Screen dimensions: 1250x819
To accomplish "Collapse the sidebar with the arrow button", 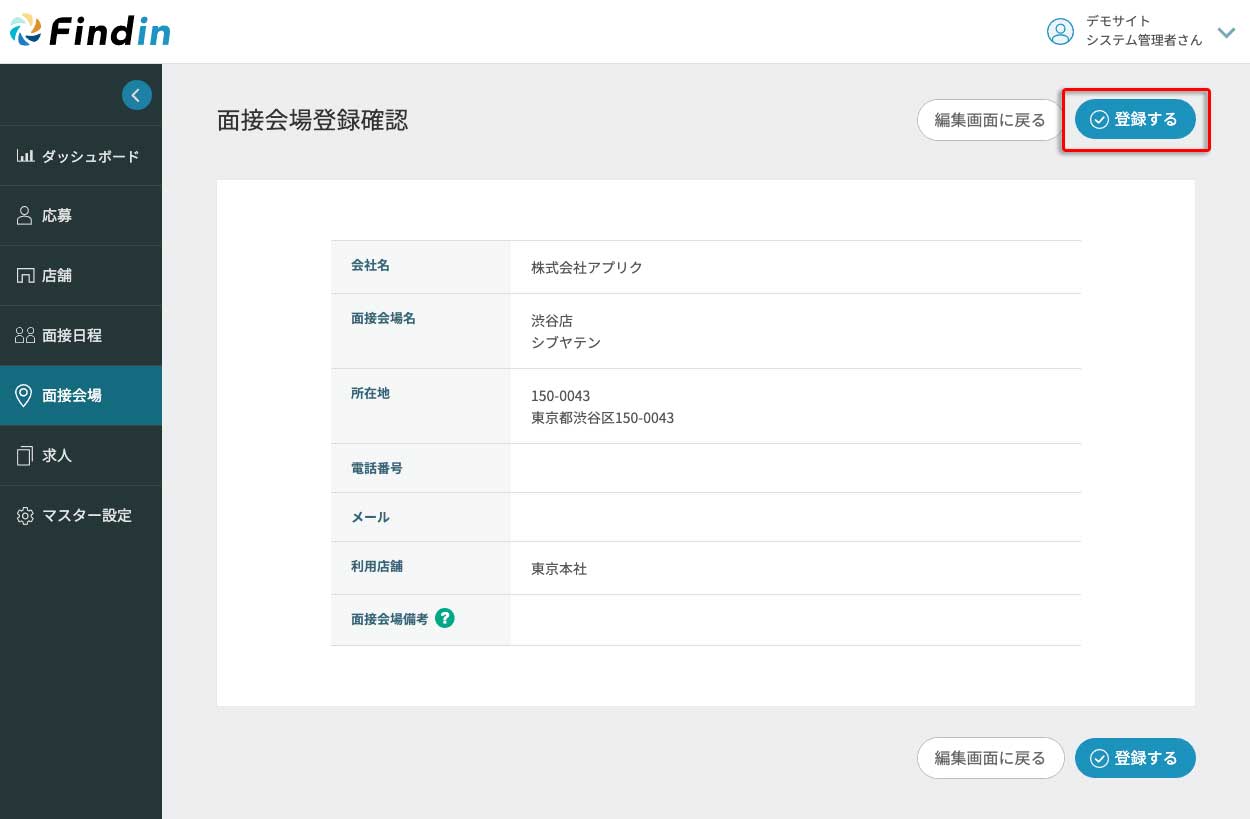I will click(137, 95).
